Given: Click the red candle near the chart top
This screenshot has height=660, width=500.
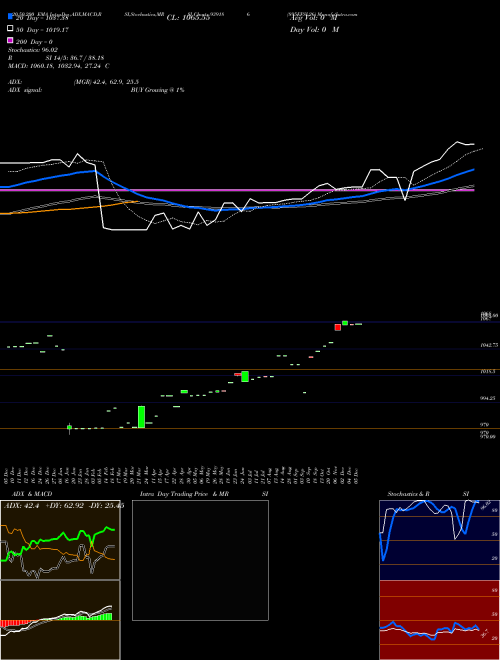Looking at the screenshot, I should [x=338, y=327].
